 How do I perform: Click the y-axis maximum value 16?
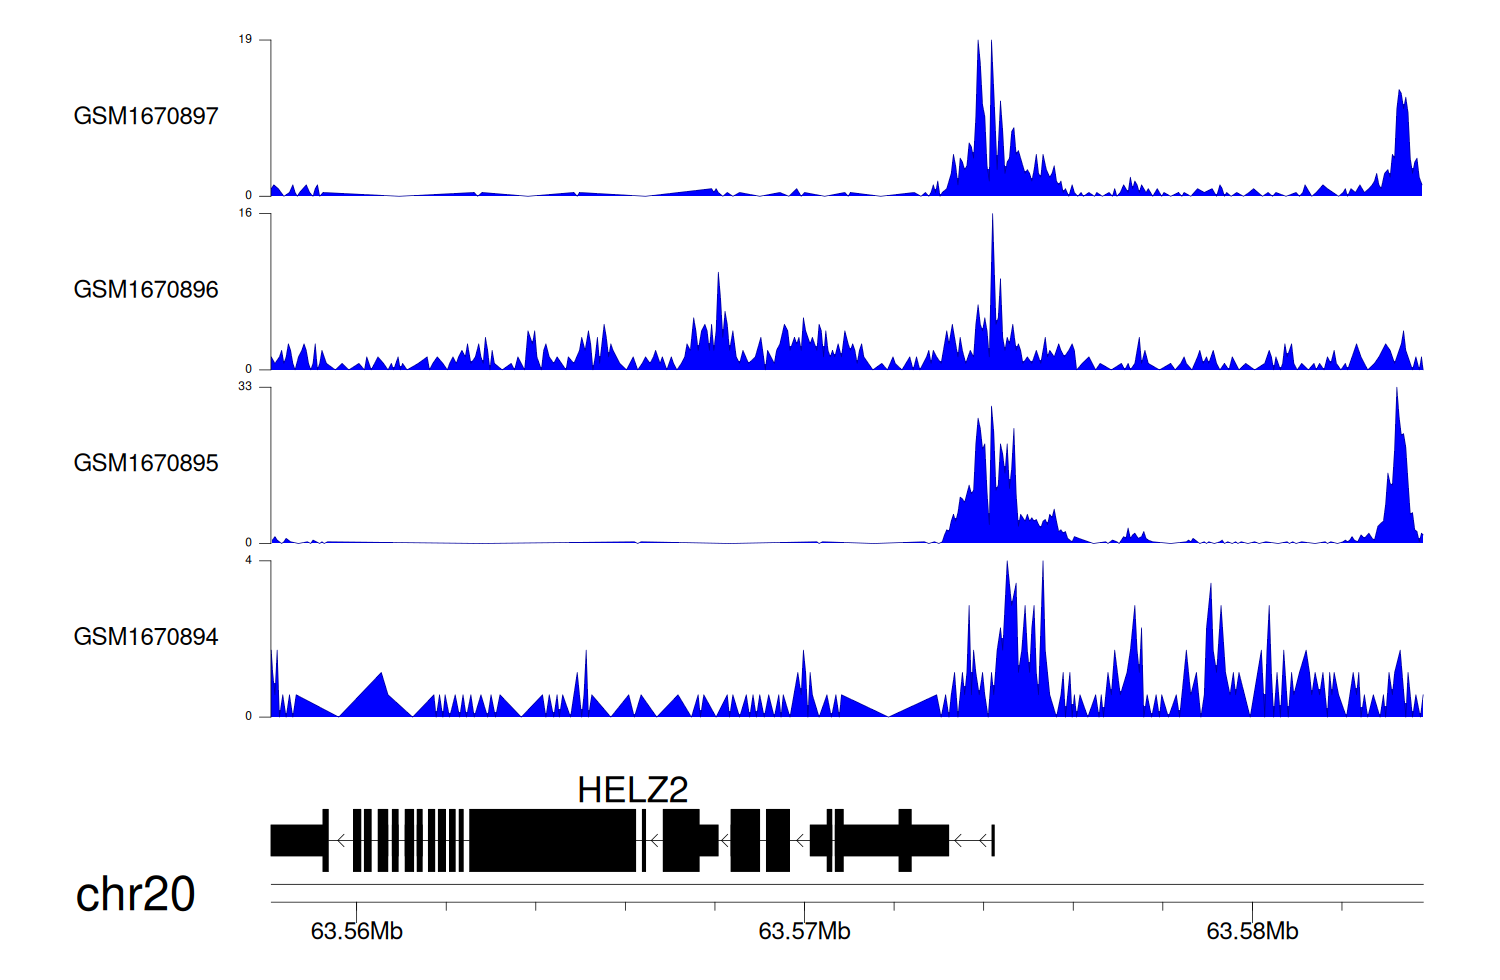pyautogui.click(x=245, y=213)
